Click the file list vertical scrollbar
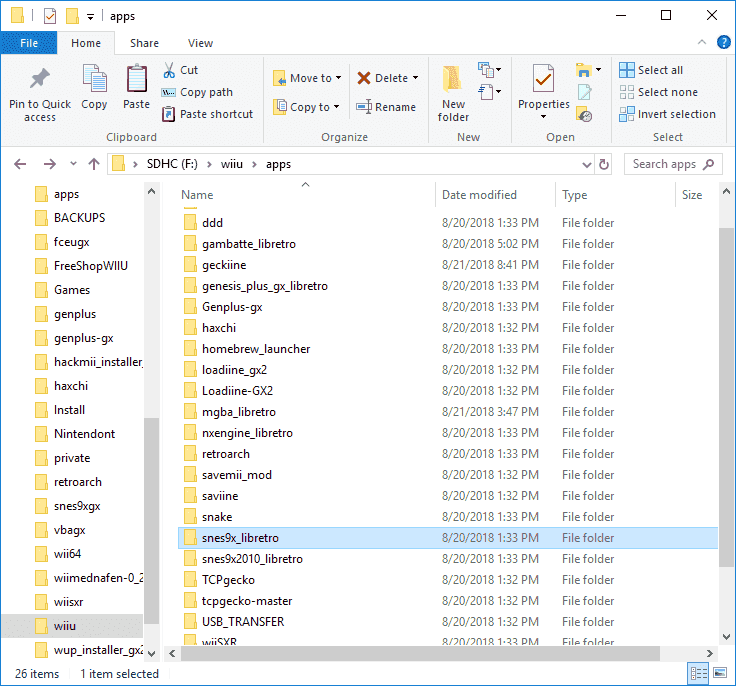Image resolution: width=738 pixels, height=687 pixels. (726, 397)
